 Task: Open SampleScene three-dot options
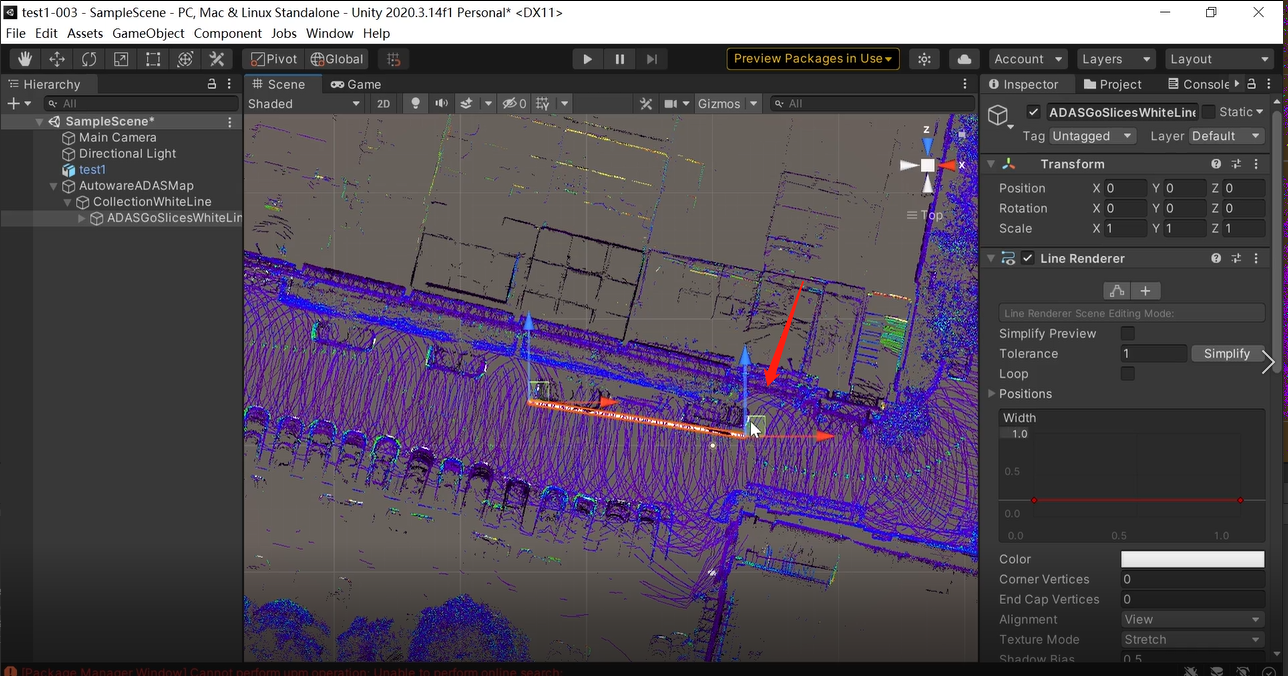pyautogui.click(x=230, y=122)
